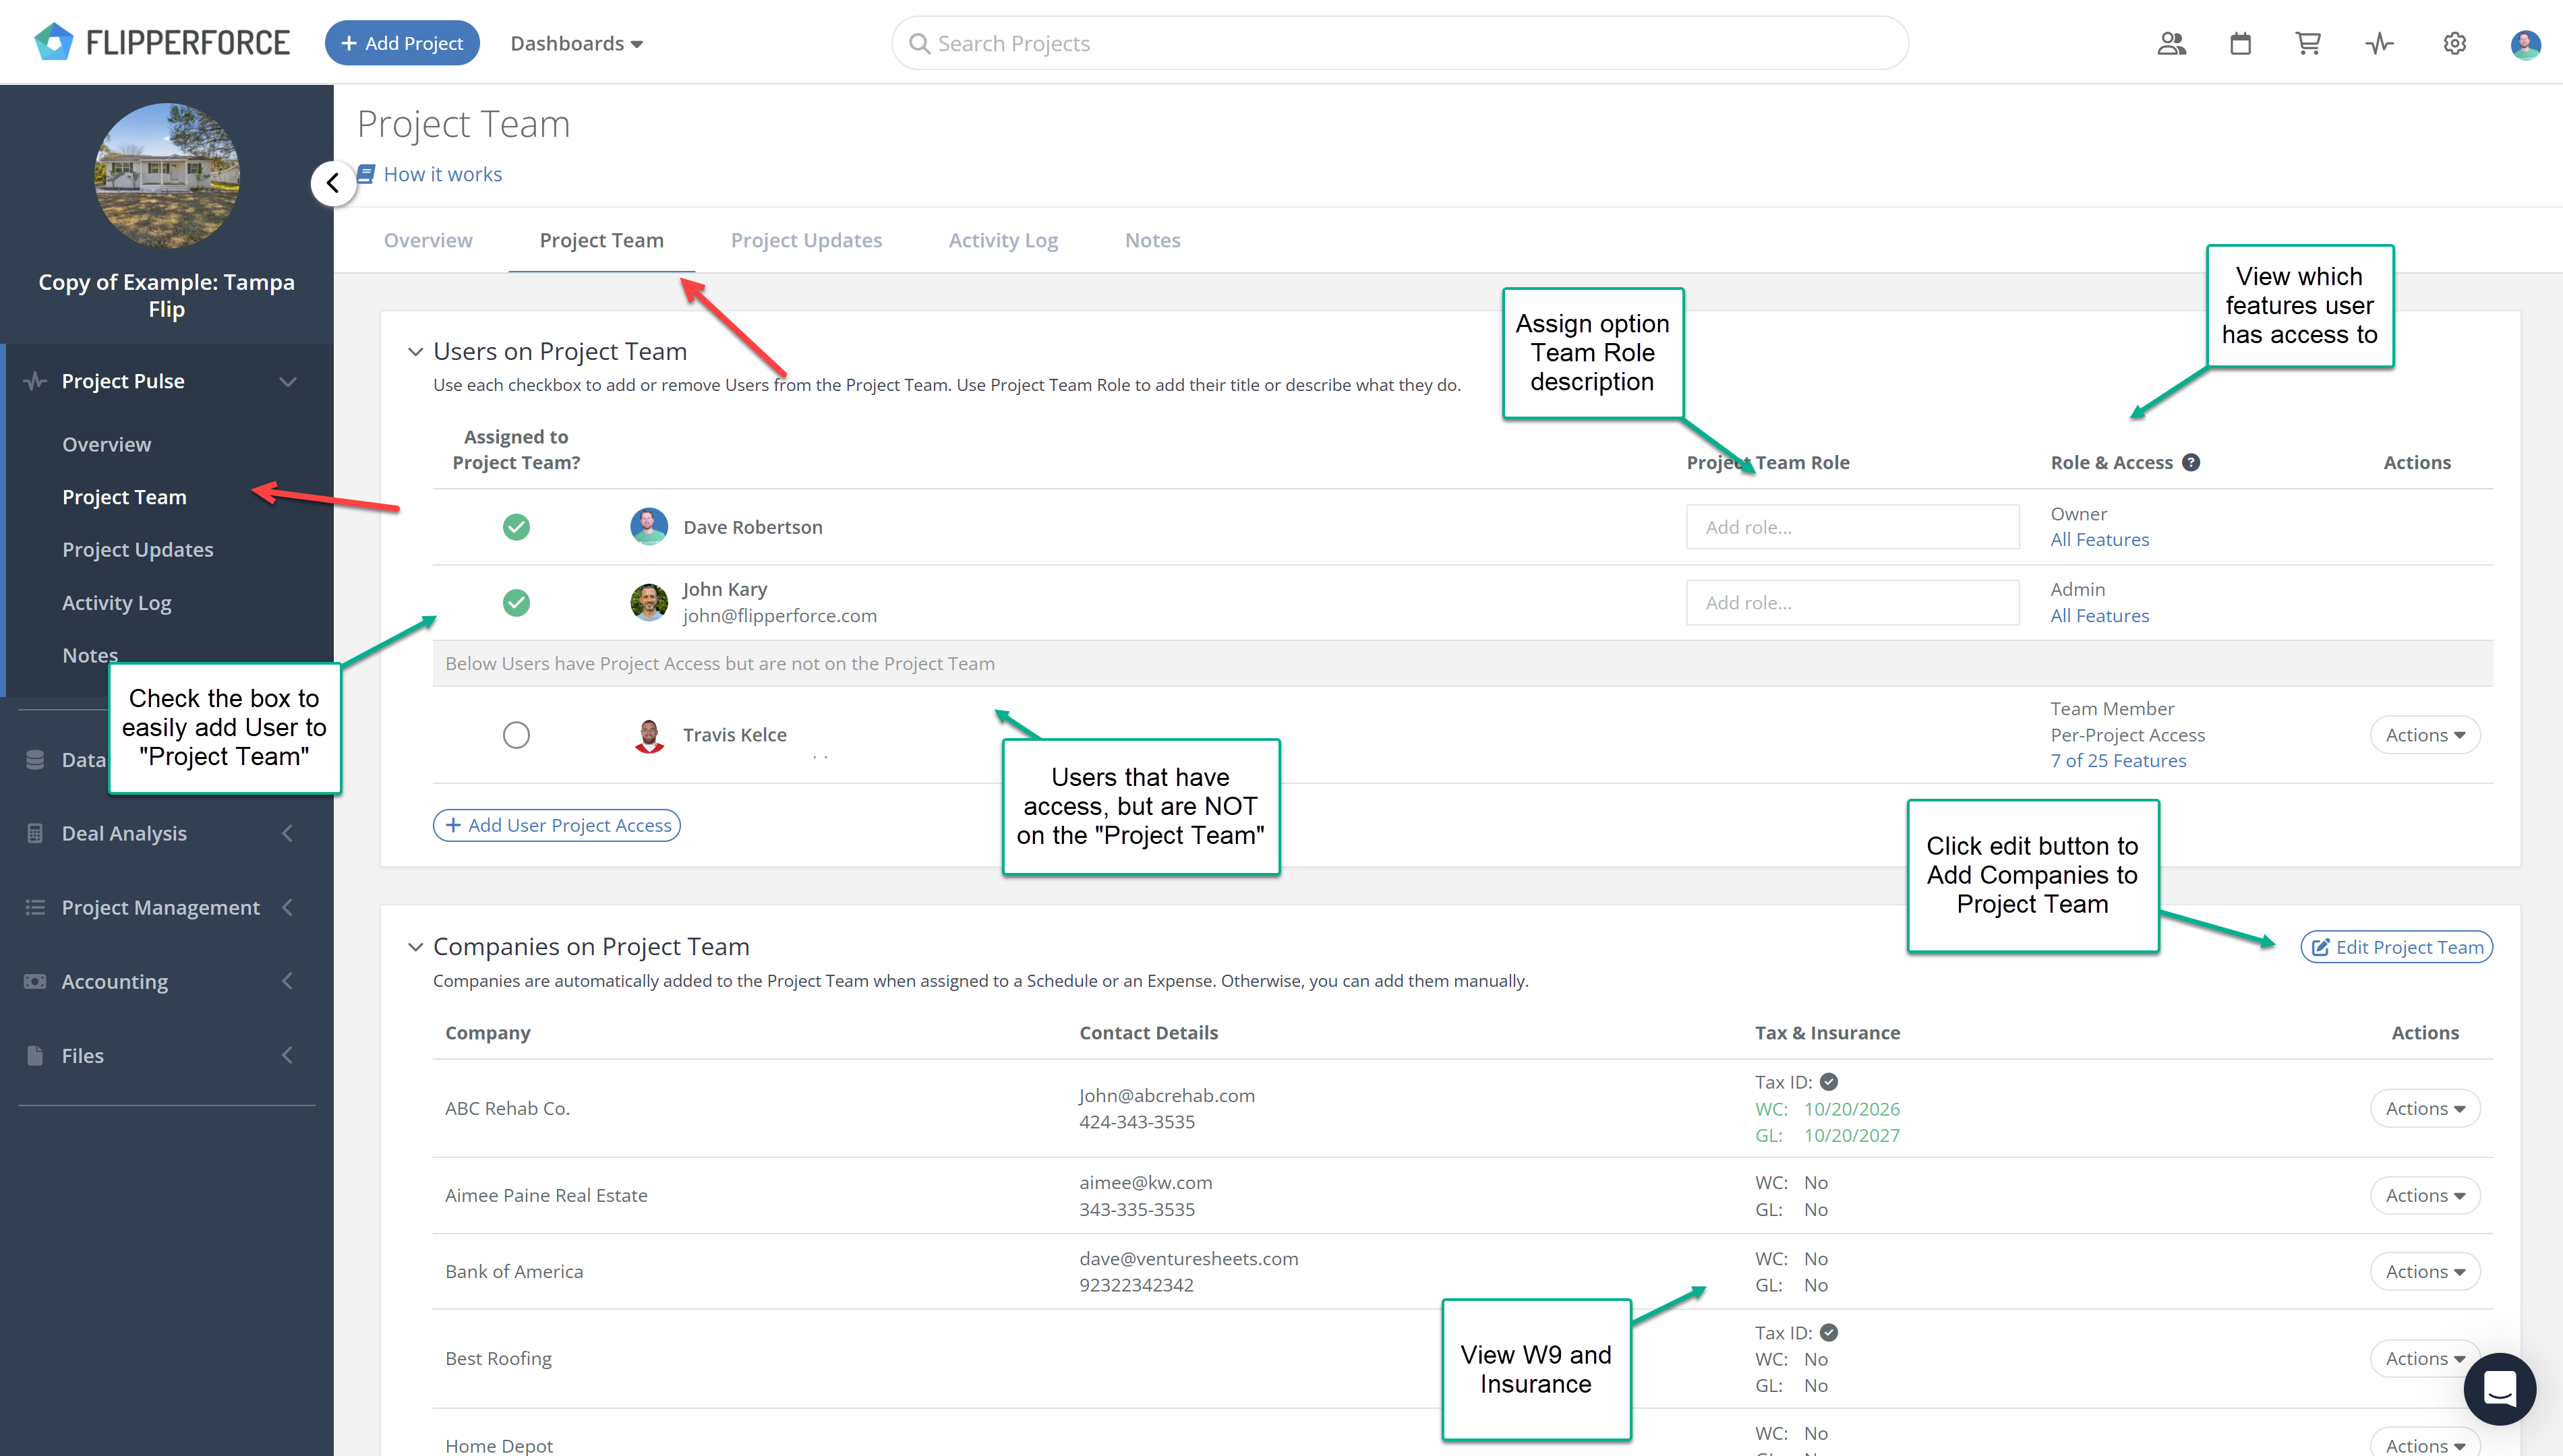Image resolution: width=2563 pixels, height=1456 pixels.
Task: Open the settings gear icon
Action: [x=2455, y=43]
